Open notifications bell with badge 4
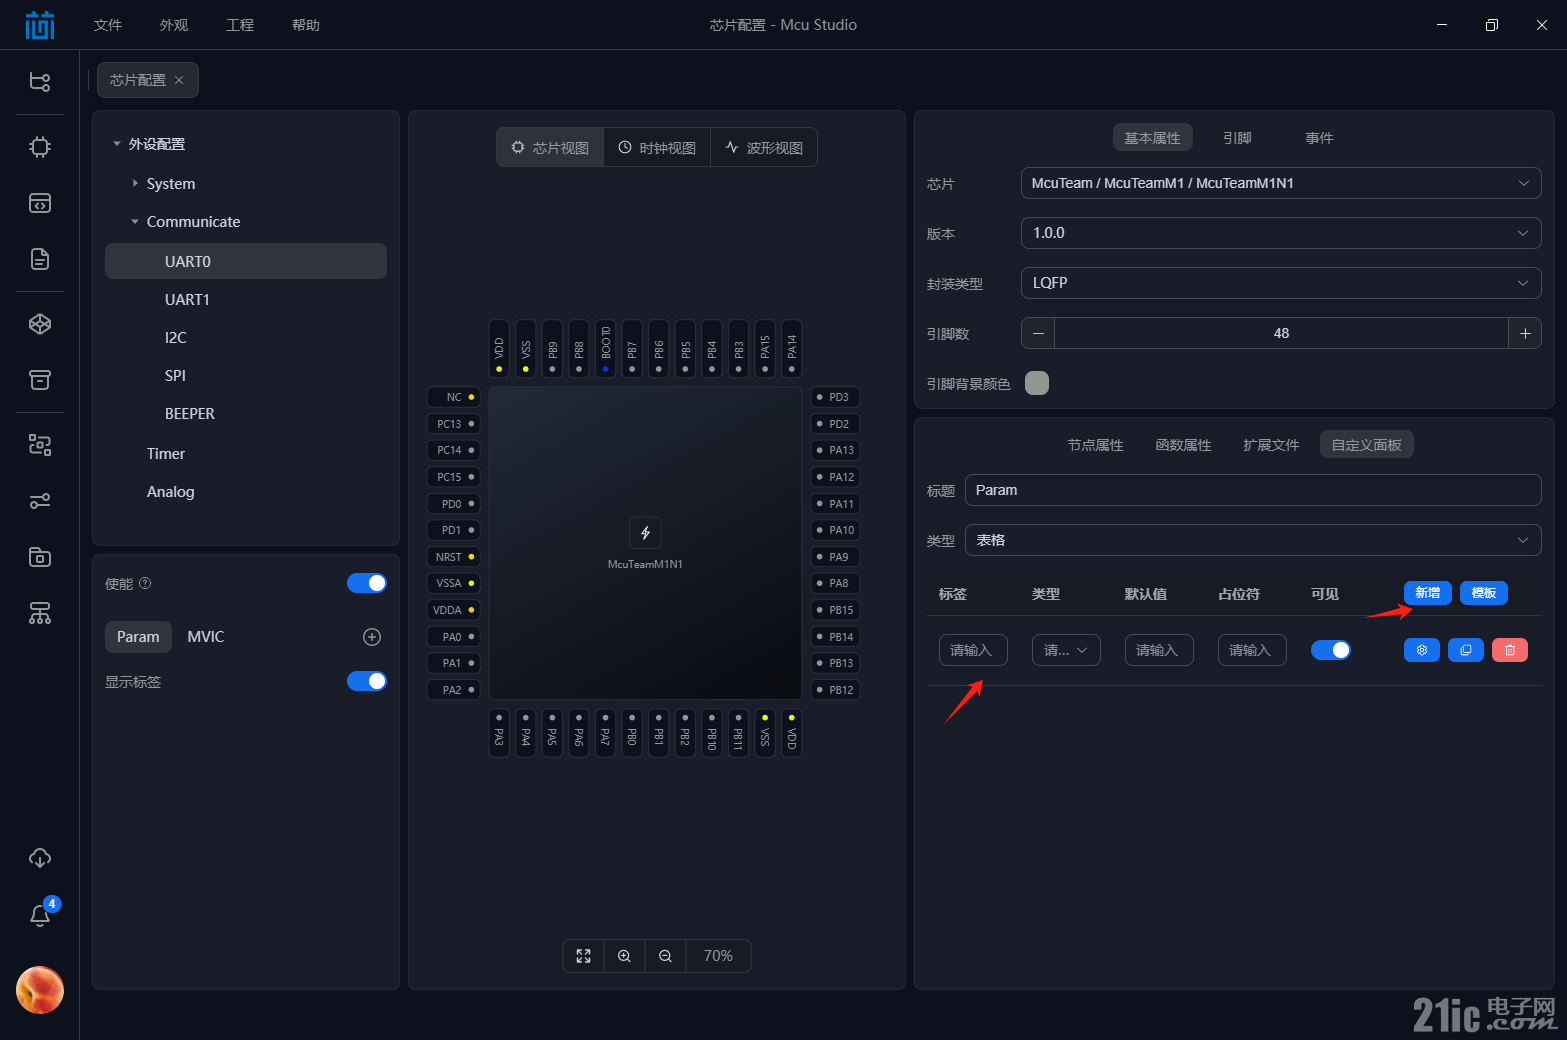Screen dimensions: 1567x1040 click(40, 914)
